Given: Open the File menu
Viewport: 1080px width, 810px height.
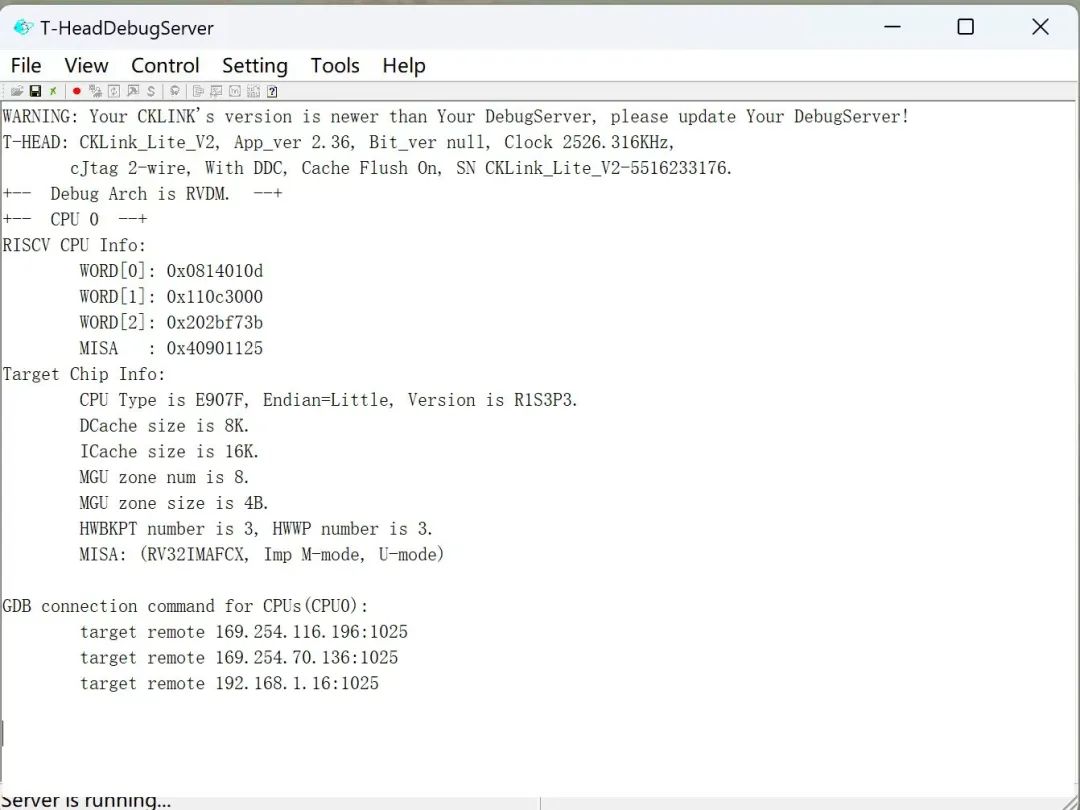Looking at the screenshot, I should tap(26, 65).
